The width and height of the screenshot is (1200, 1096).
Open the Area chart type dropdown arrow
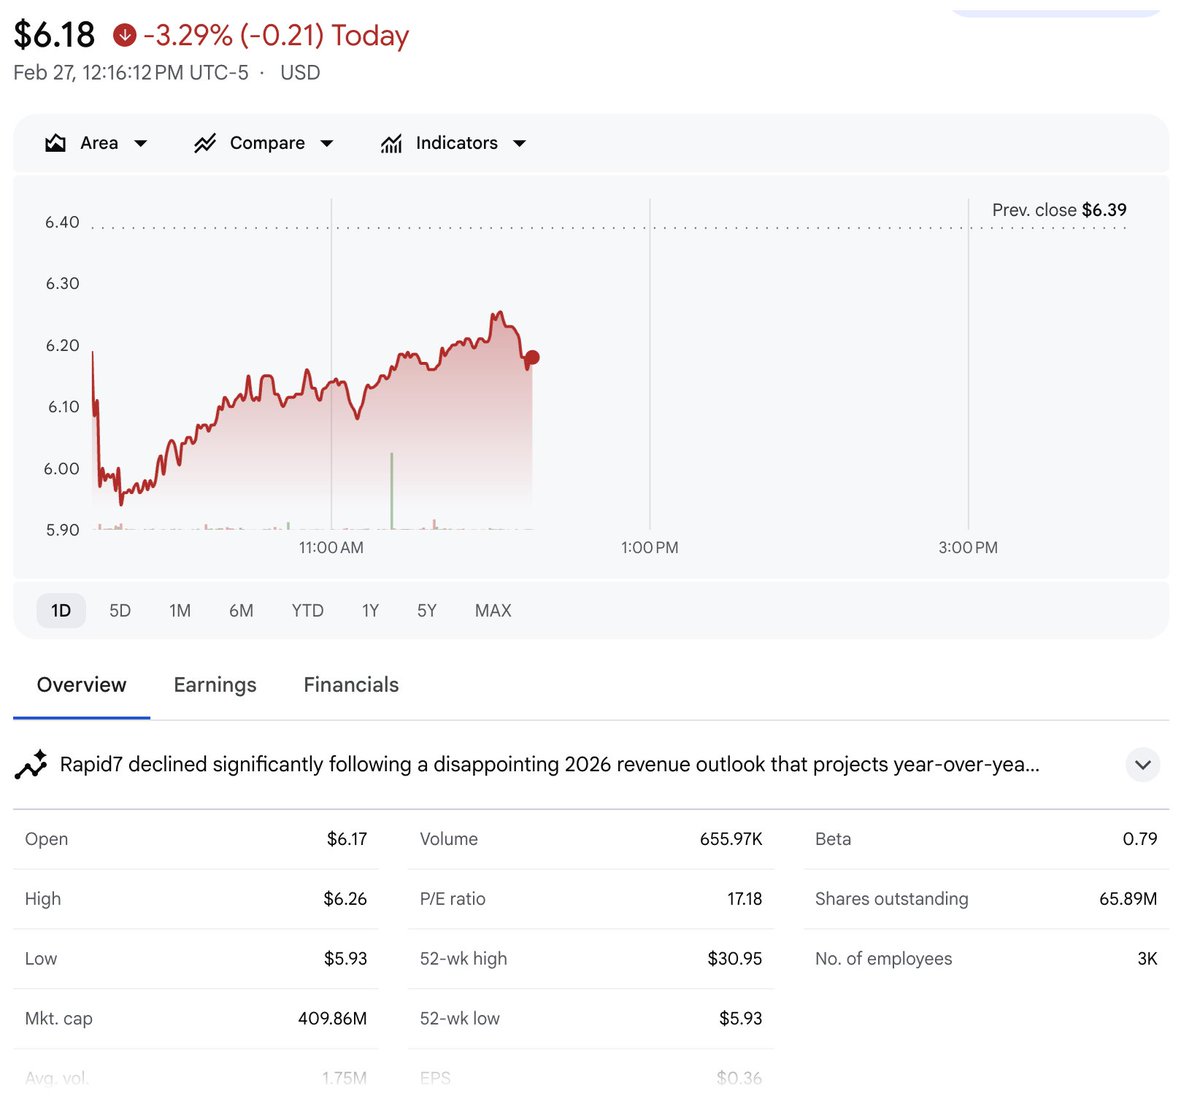141,143
